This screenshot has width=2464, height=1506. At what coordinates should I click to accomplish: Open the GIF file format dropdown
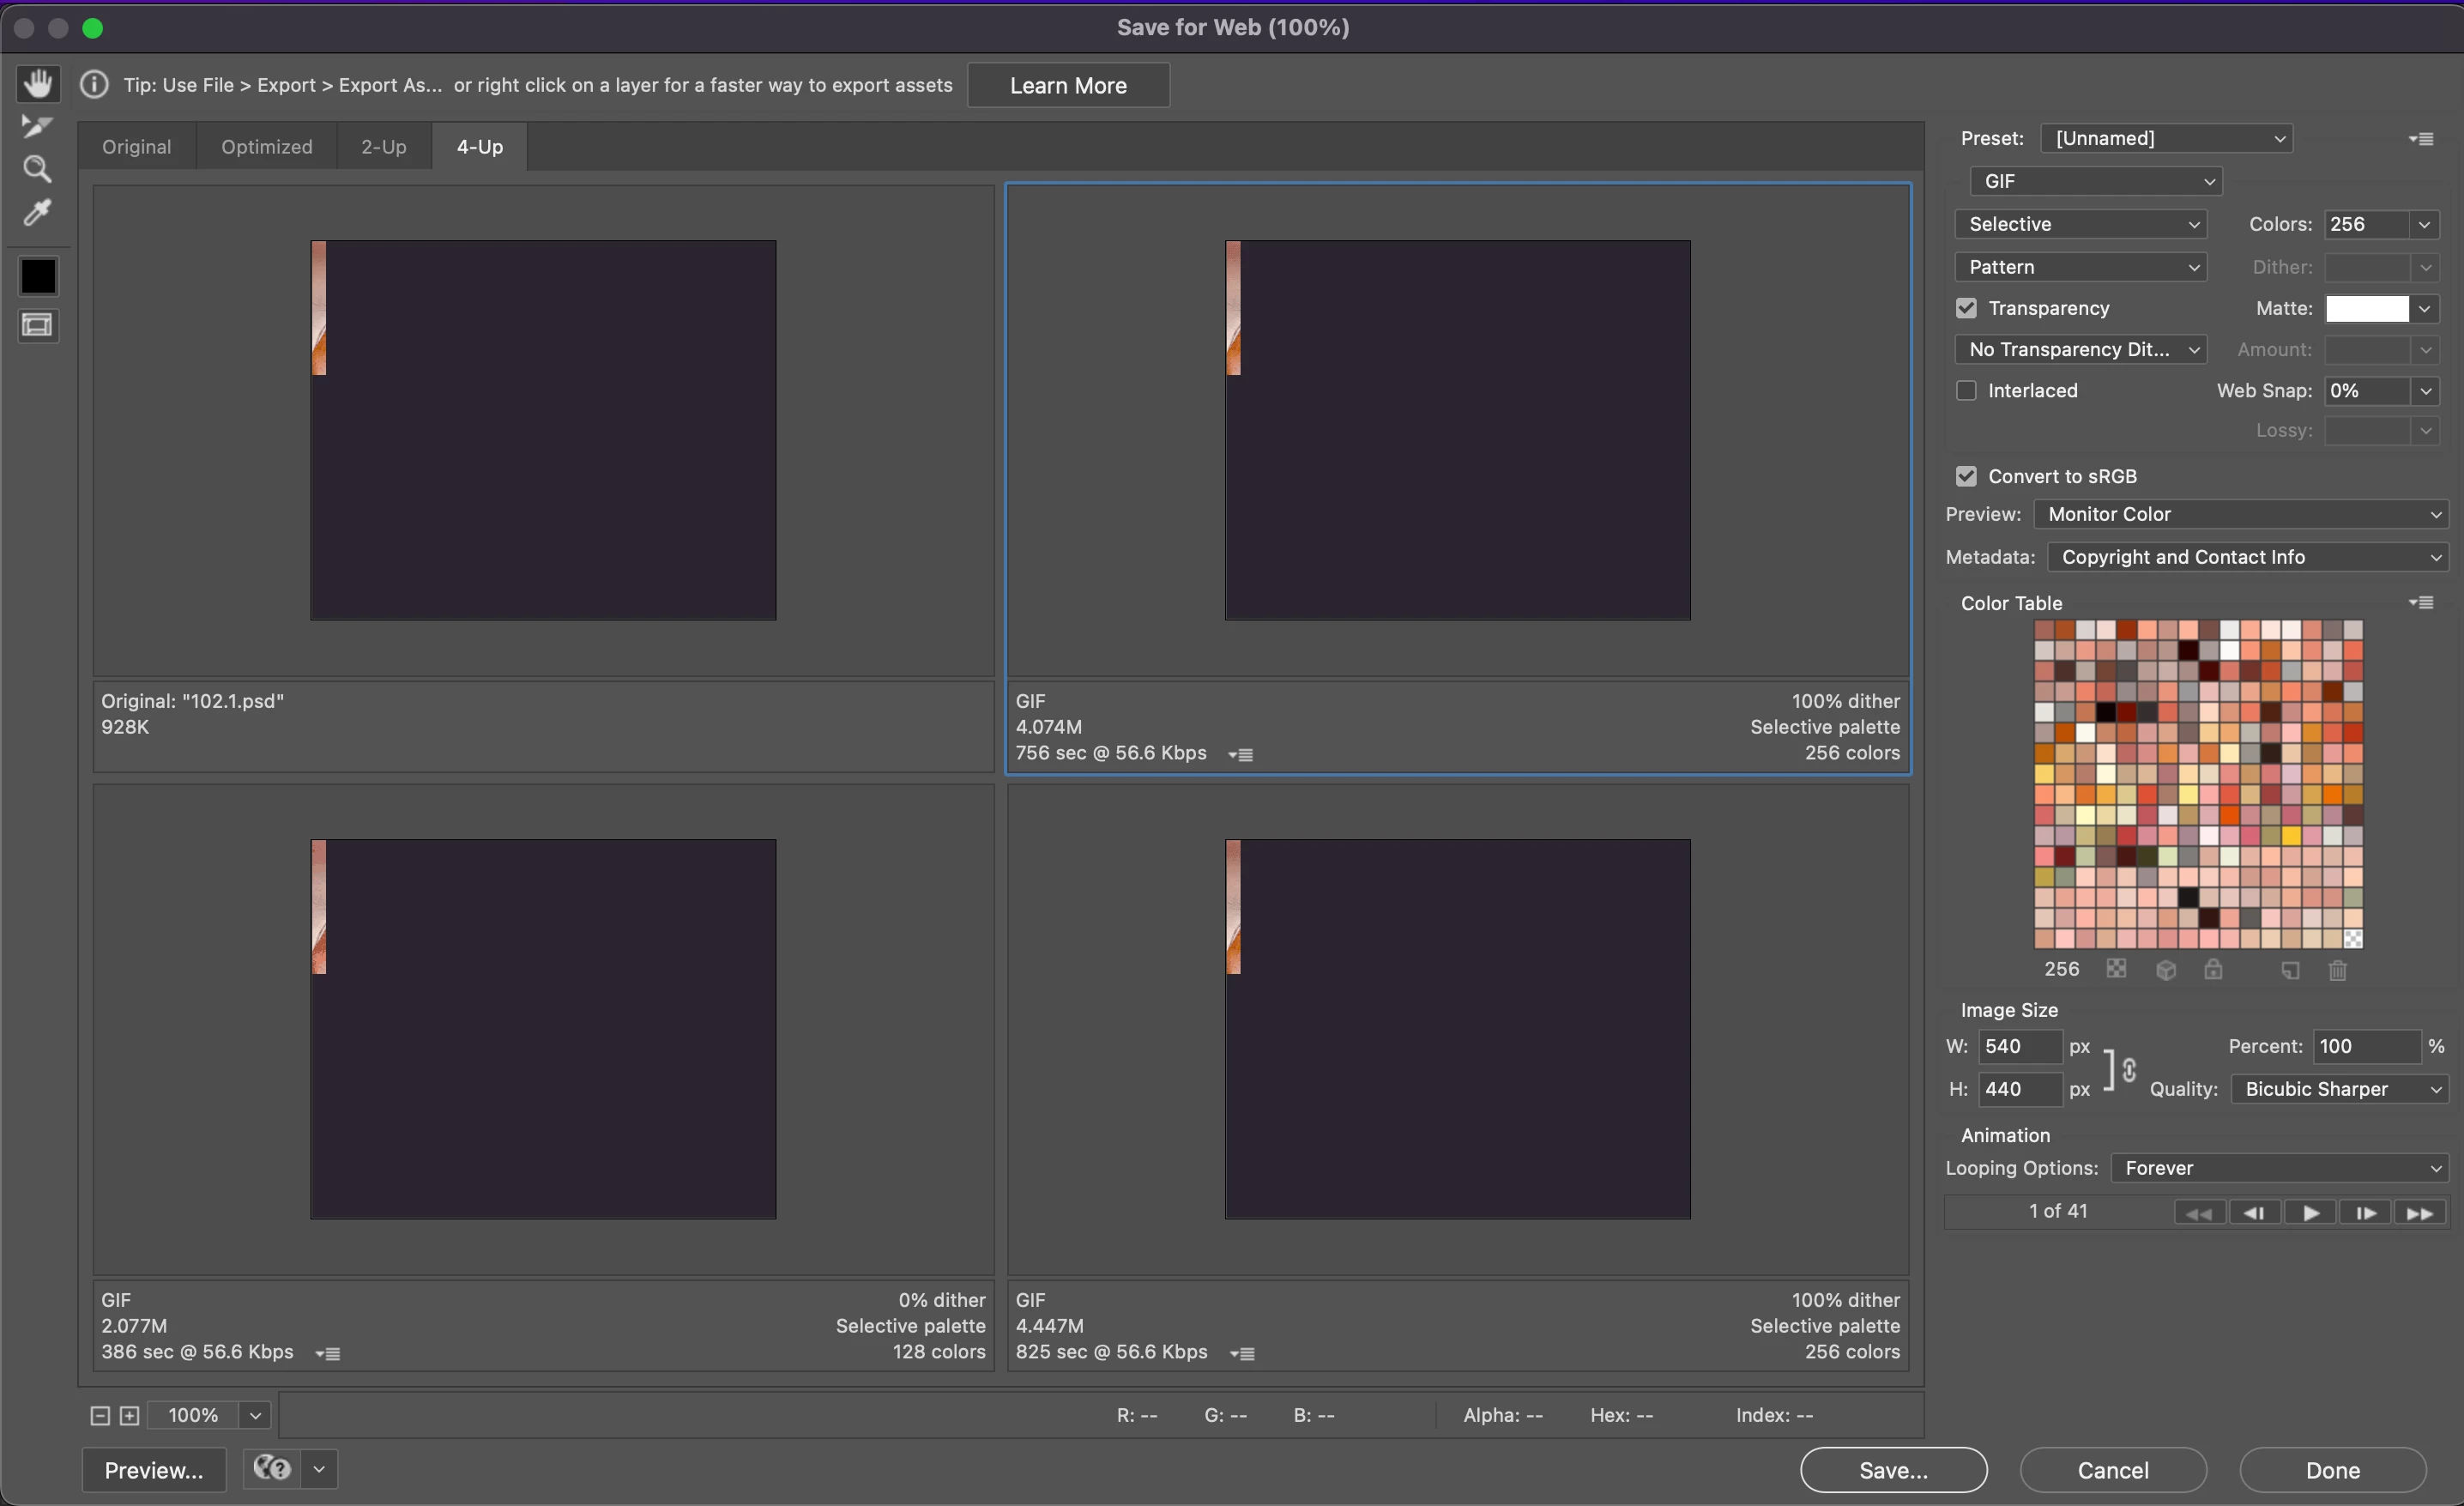(2095, 181)
